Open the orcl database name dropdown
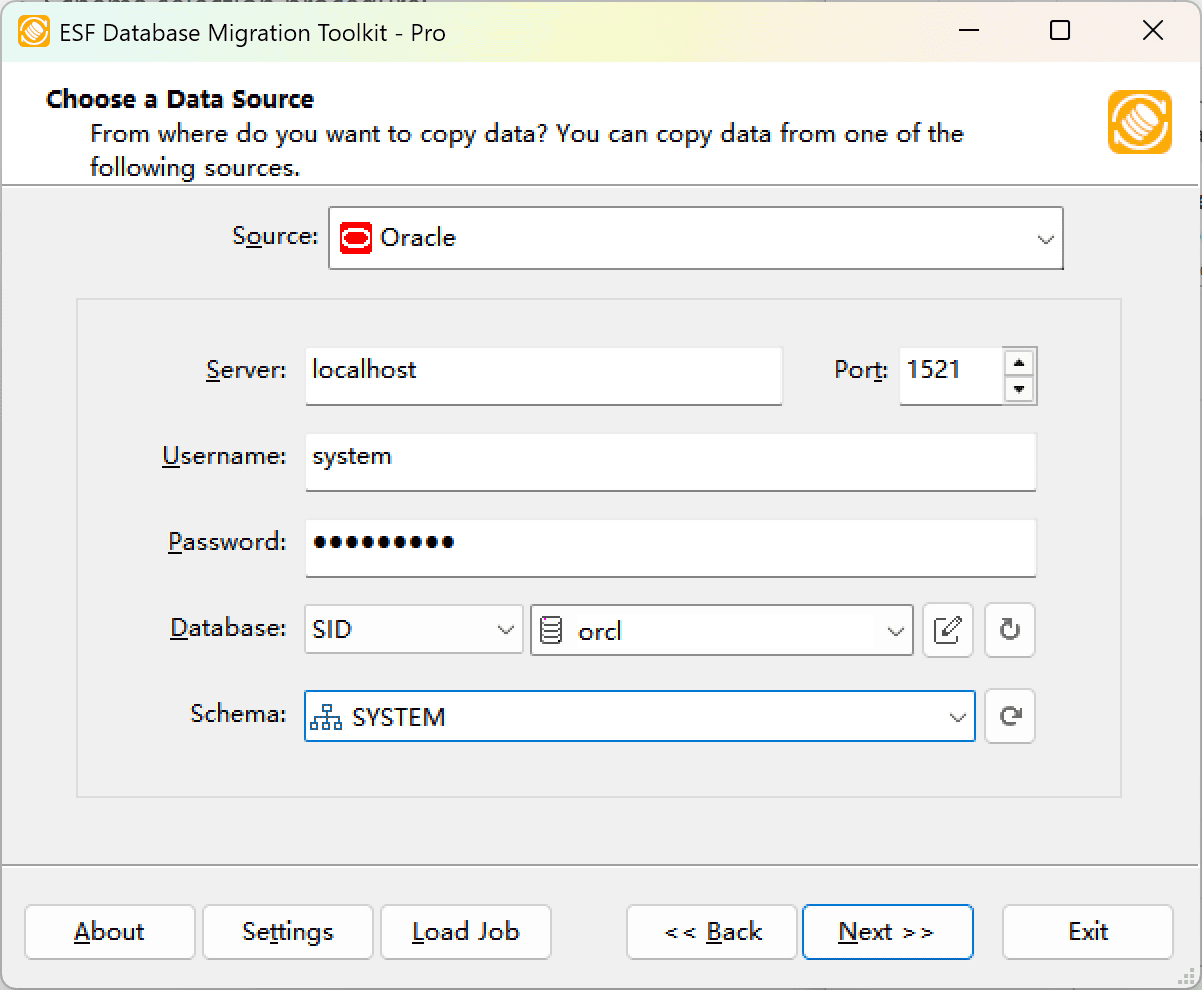The width and height of the screenshot is (1202, 990). coord(894,630)
